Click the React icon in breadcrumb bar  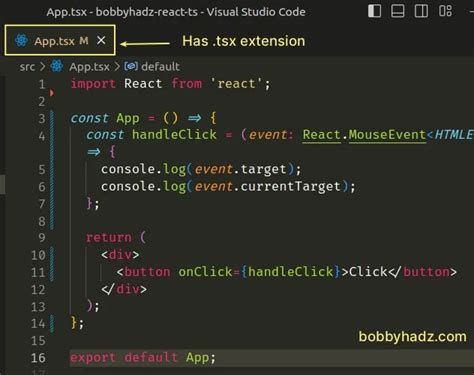tap(57, 66)
